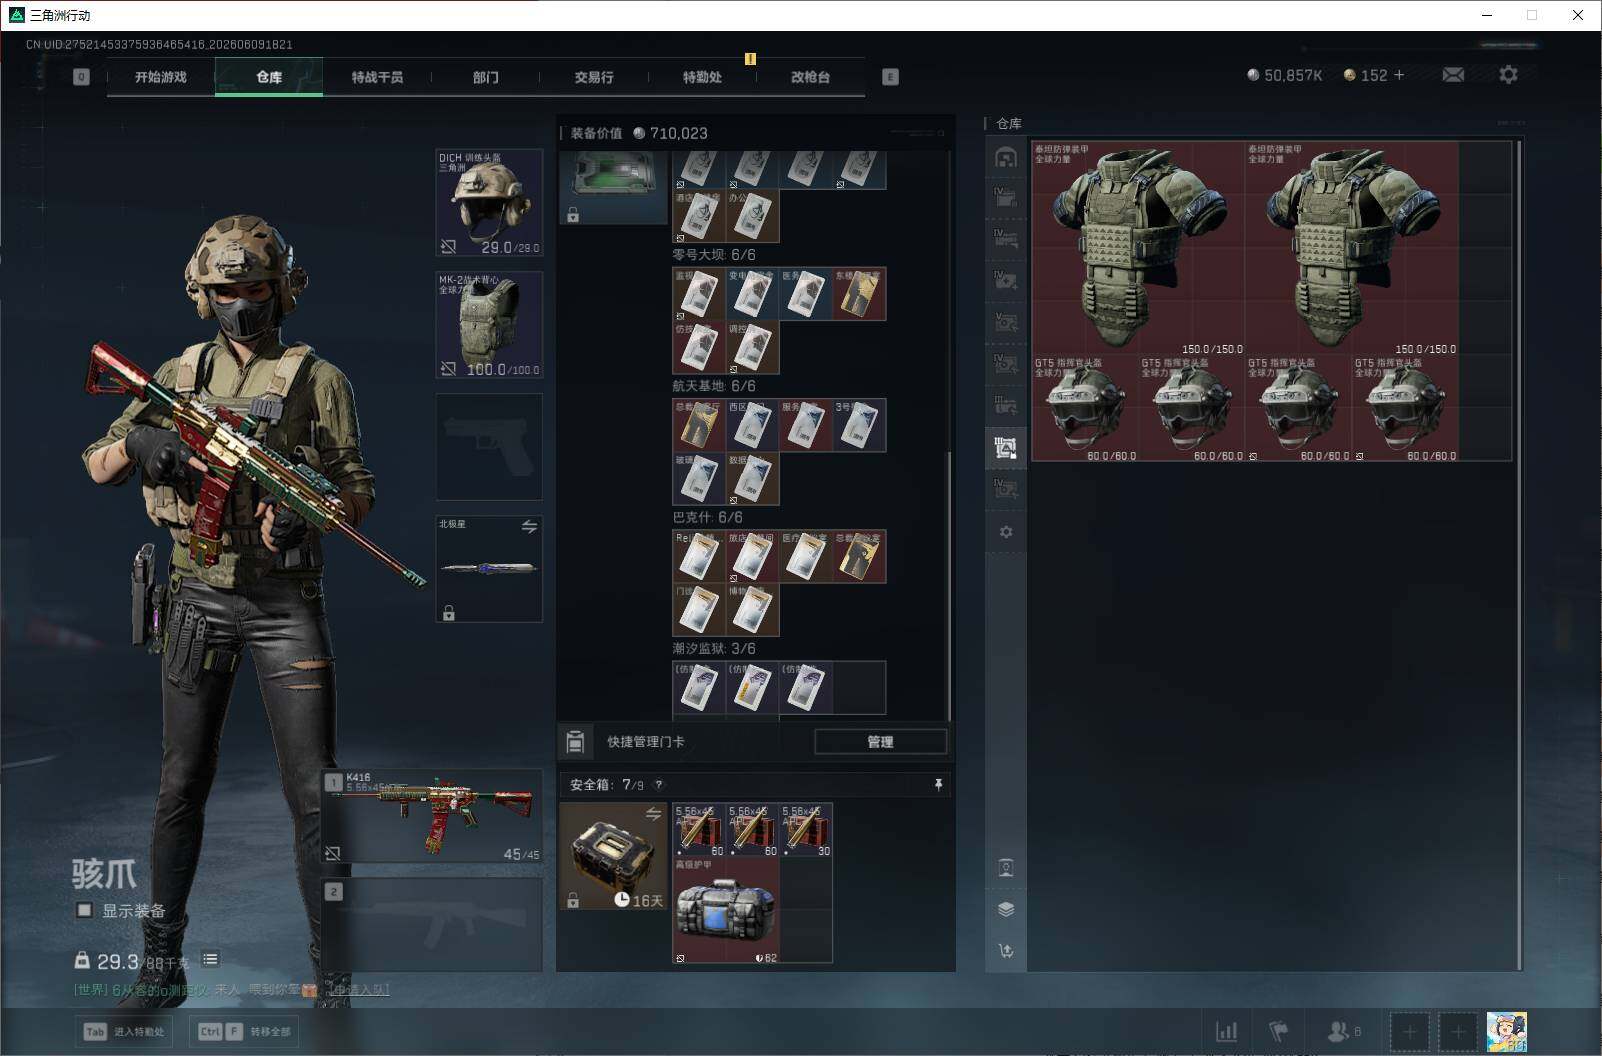Select the first Titan body armor in warehouse

tap(1138, 248)
